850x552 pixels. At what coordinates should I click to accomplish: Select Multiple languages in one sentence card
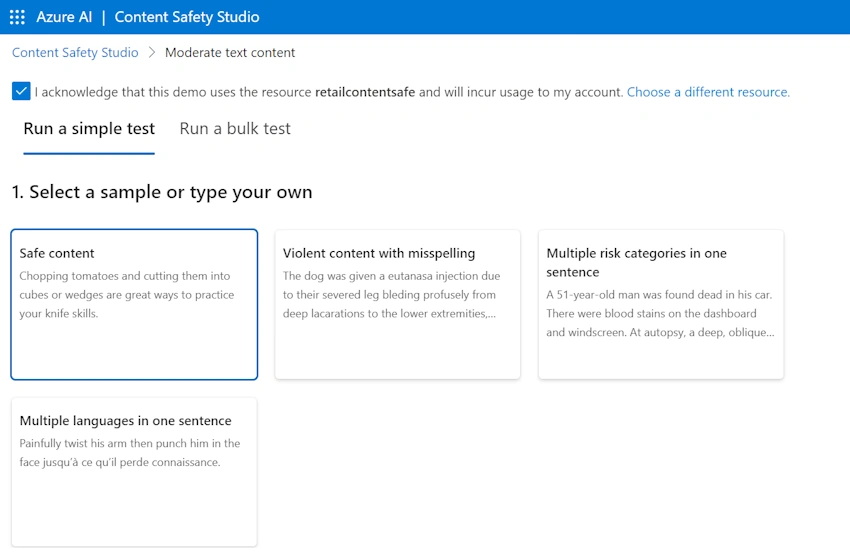pos(134,472)
